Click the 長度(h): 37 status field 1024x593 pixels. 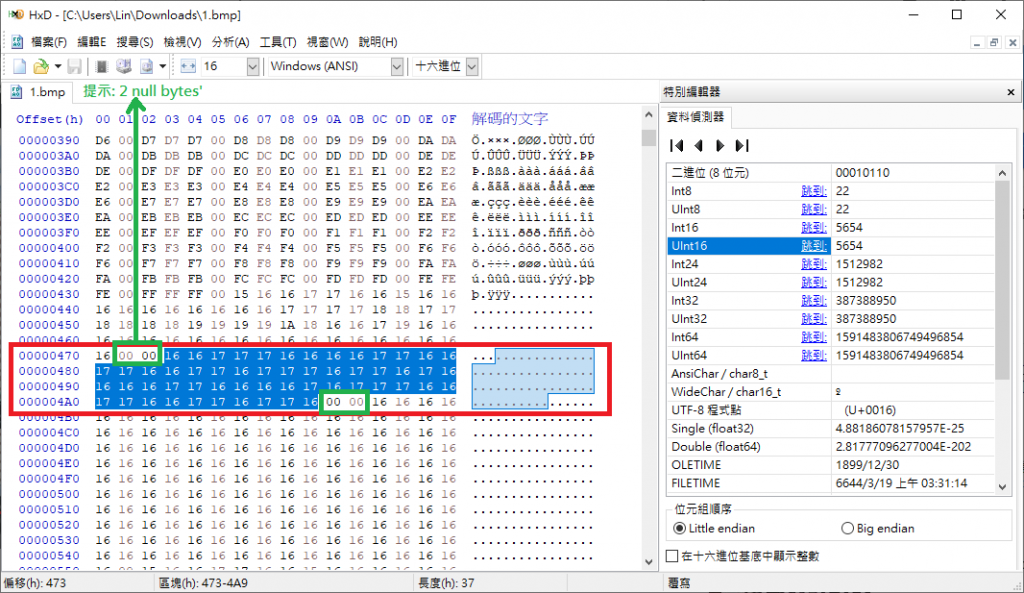coord(446,583)
